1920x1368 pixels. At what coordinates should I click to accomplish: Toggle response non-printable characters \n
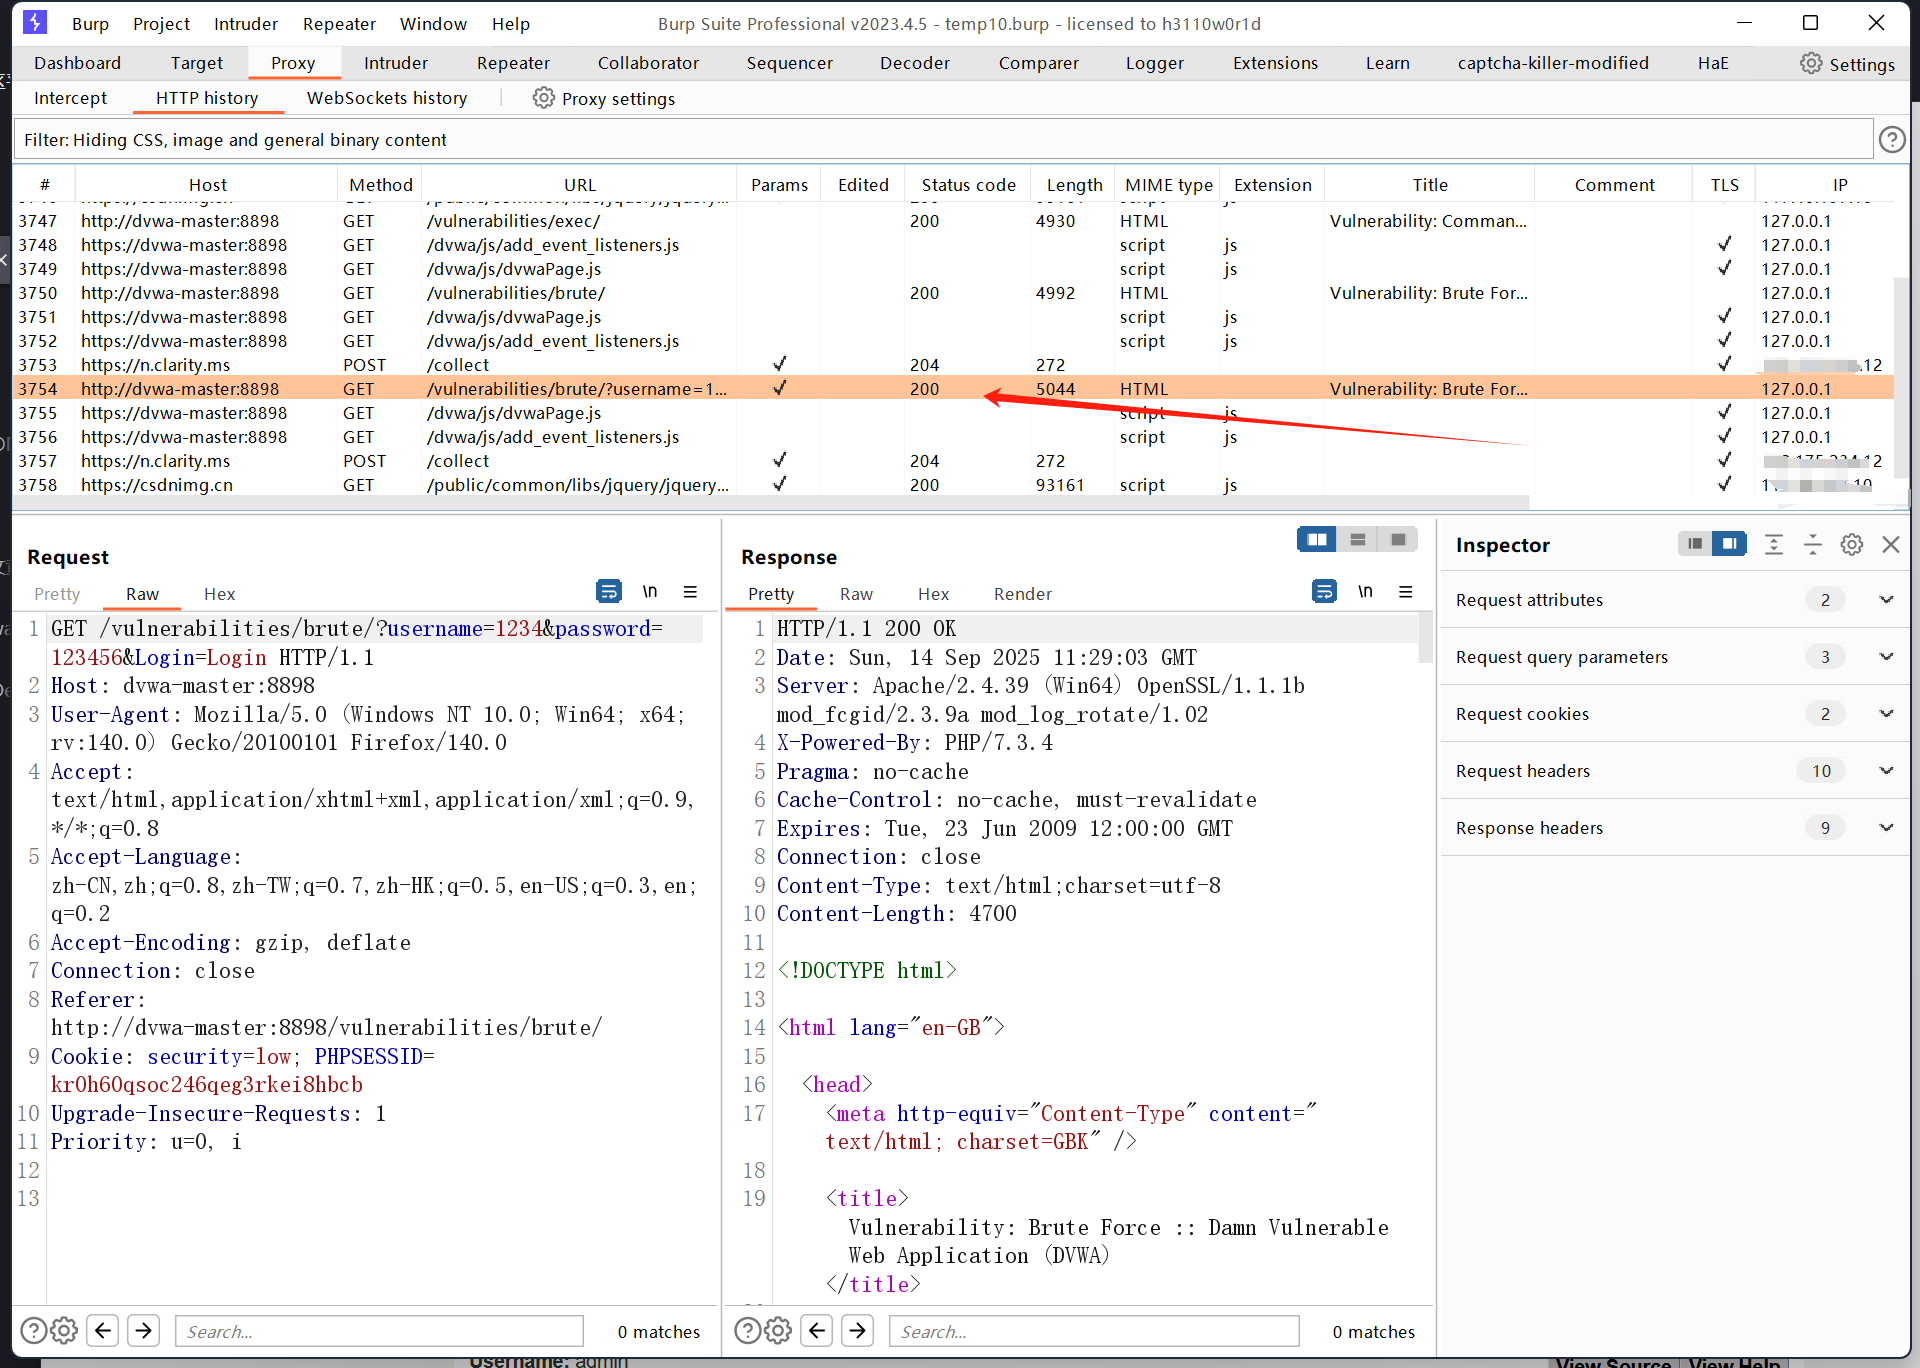[1365, 592]
